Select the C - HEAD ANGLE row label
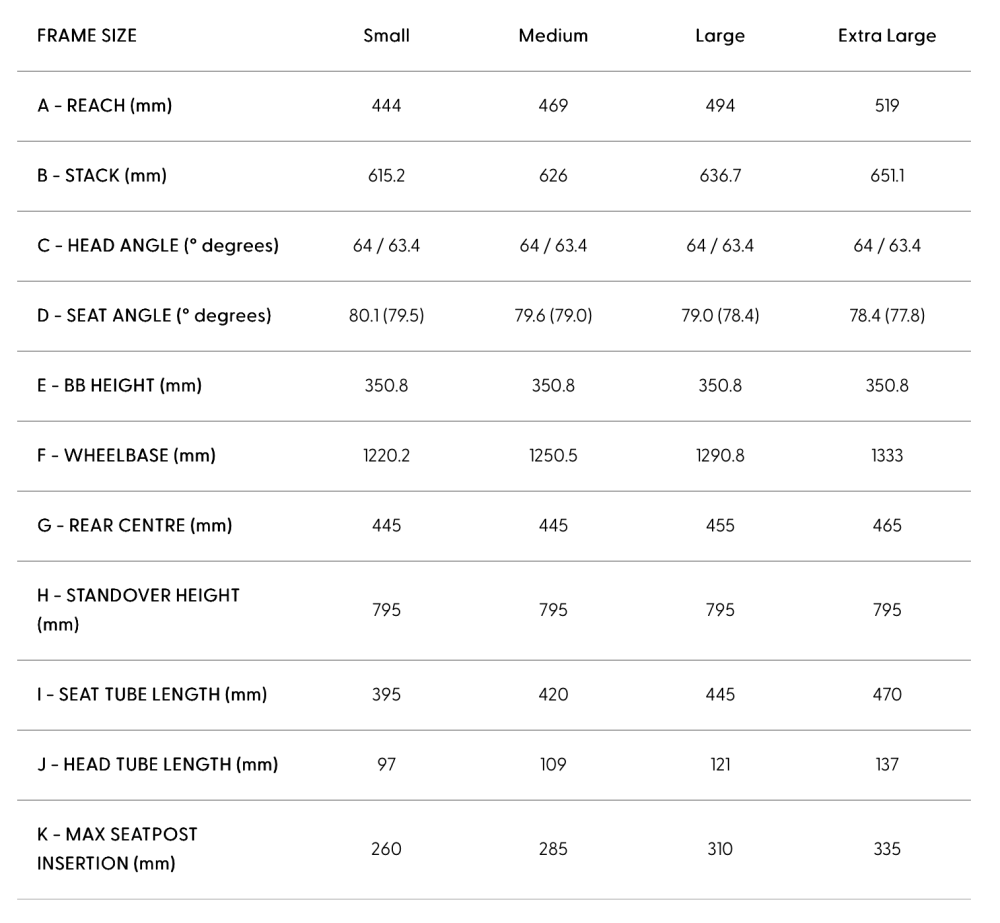1000x923 pixels. click(158, 246)
